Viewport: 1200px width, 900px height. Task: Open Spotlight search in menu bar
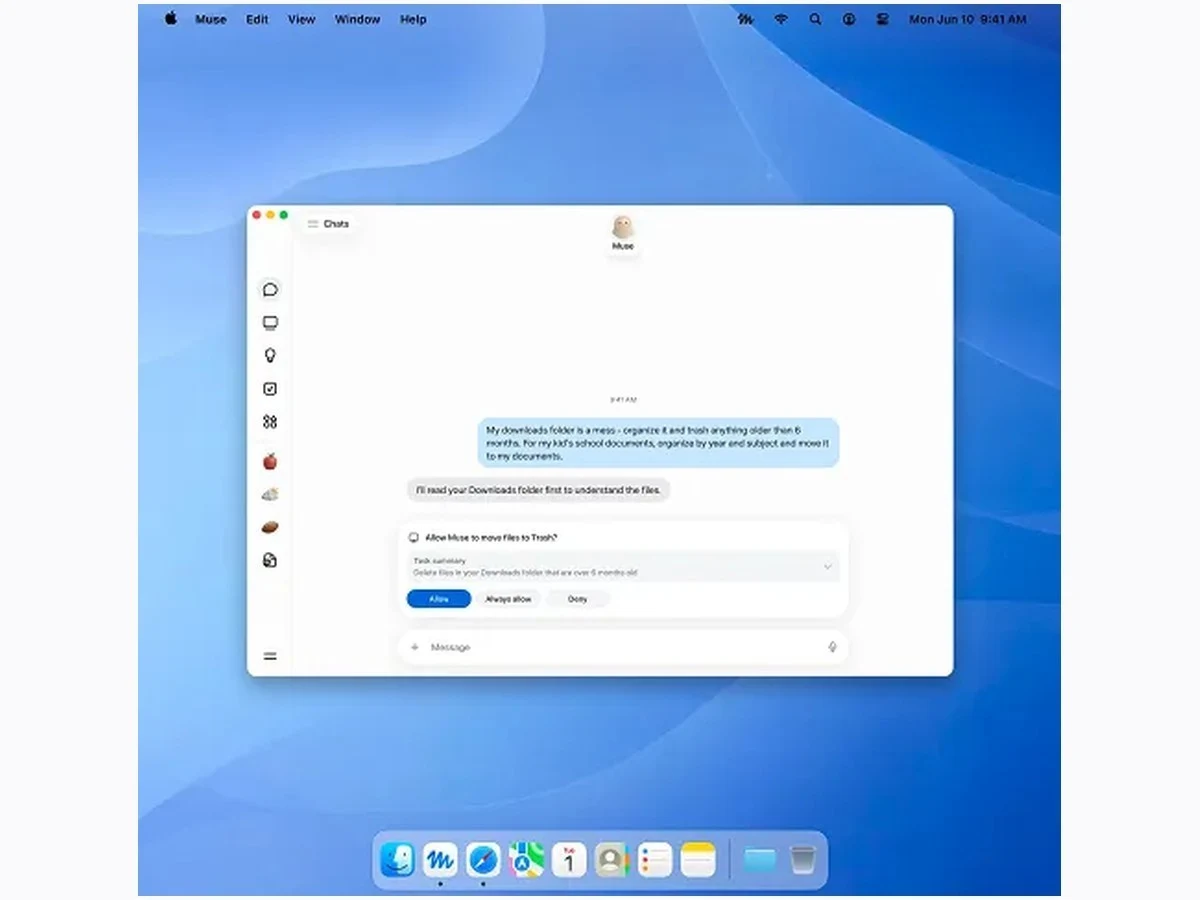coord(815,19)
